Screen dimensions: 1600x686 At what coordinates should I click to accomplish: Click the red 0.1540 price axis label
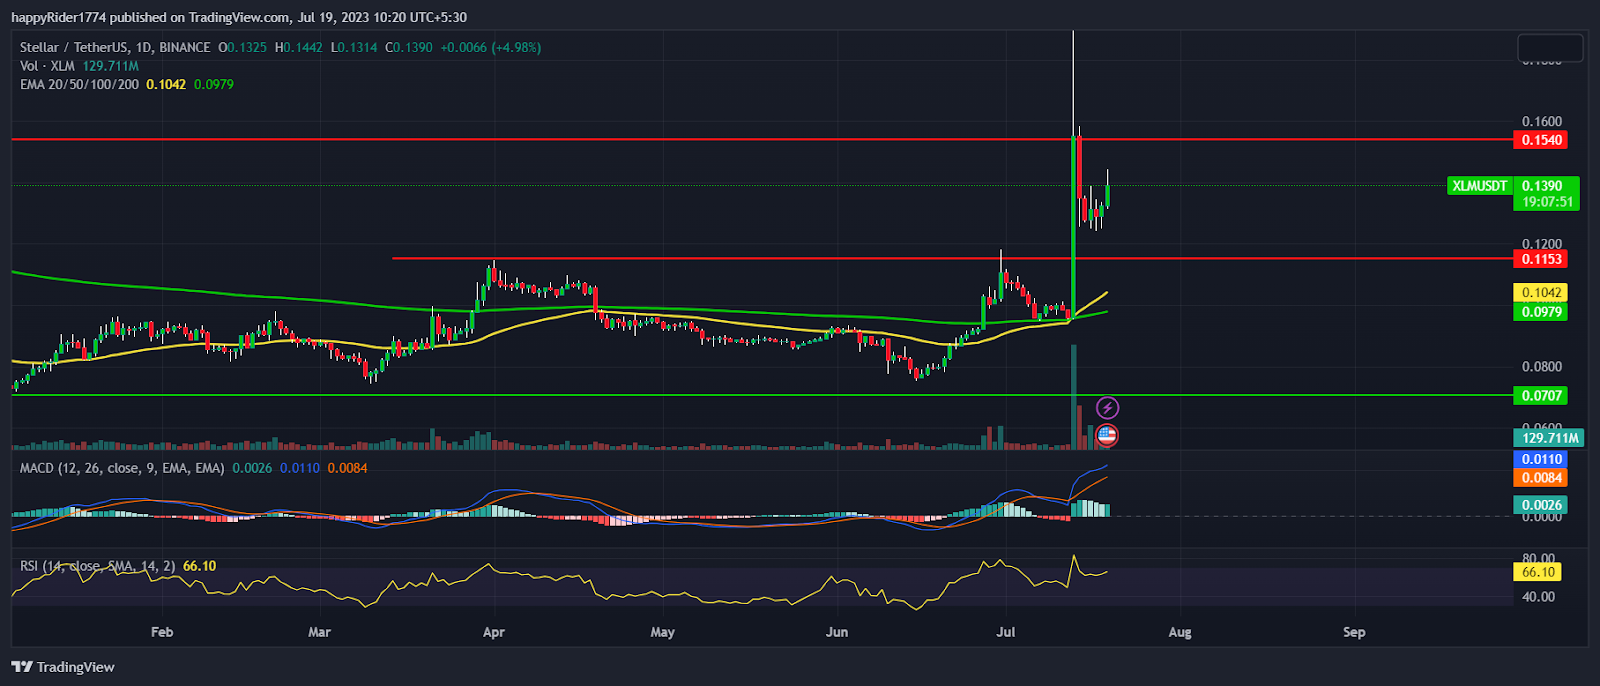tap(1542, 140)
